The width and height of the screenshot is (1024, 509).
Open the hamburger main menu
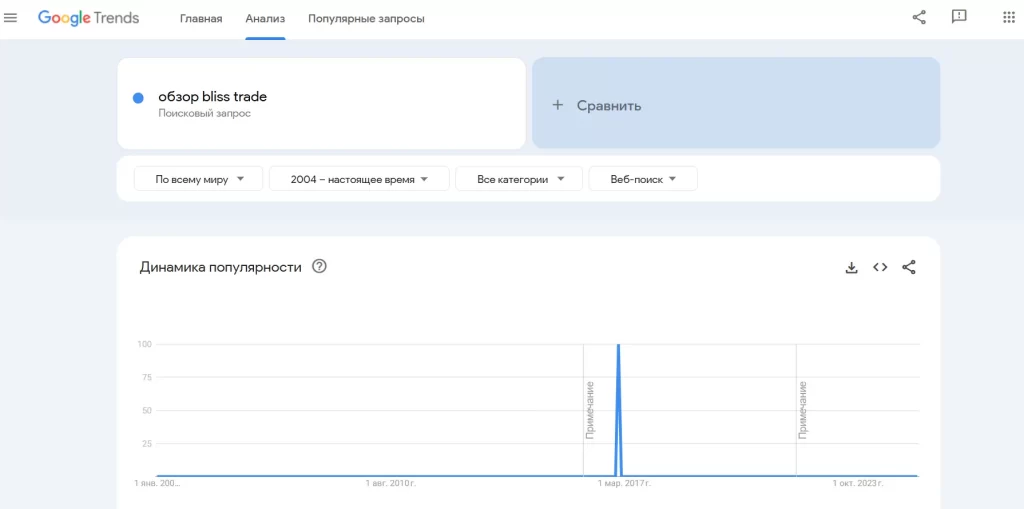[x=10, y=18]
